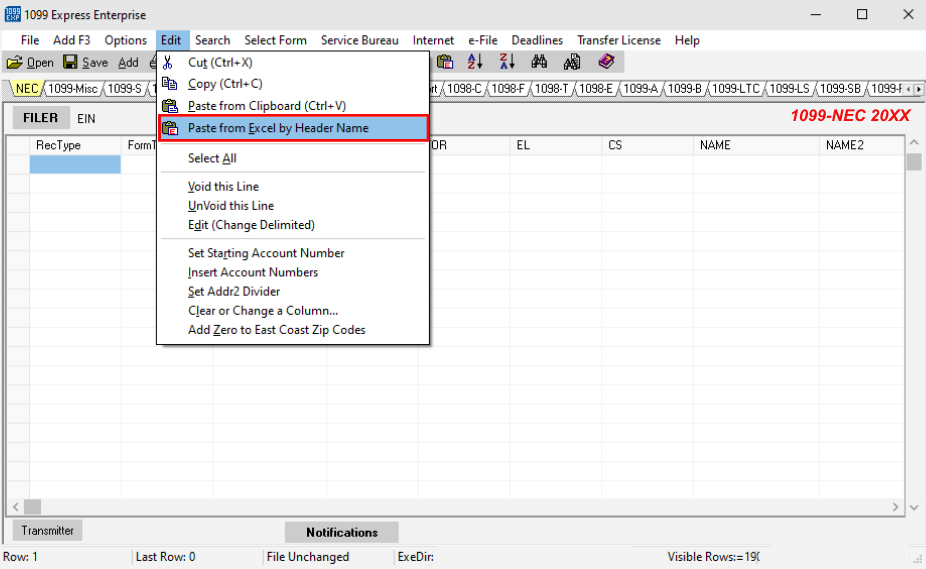Click the purple help book toolbar icon
Screen dimensions: 926x569
pyautogui.click(x=606, y=61)
